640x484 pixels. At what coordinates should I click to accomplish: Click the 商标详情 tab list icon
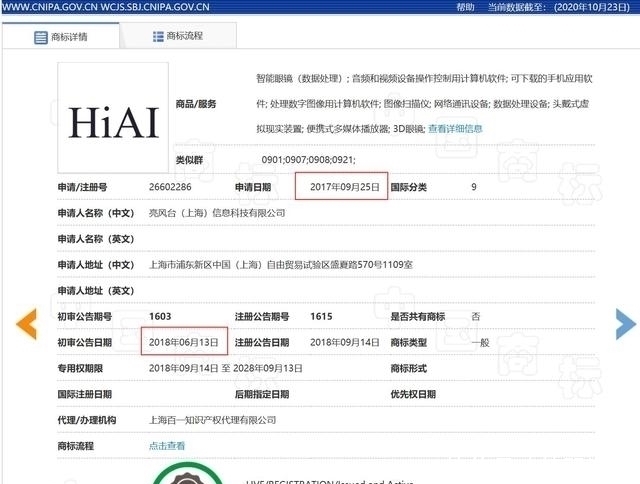(x=41, y=37)
